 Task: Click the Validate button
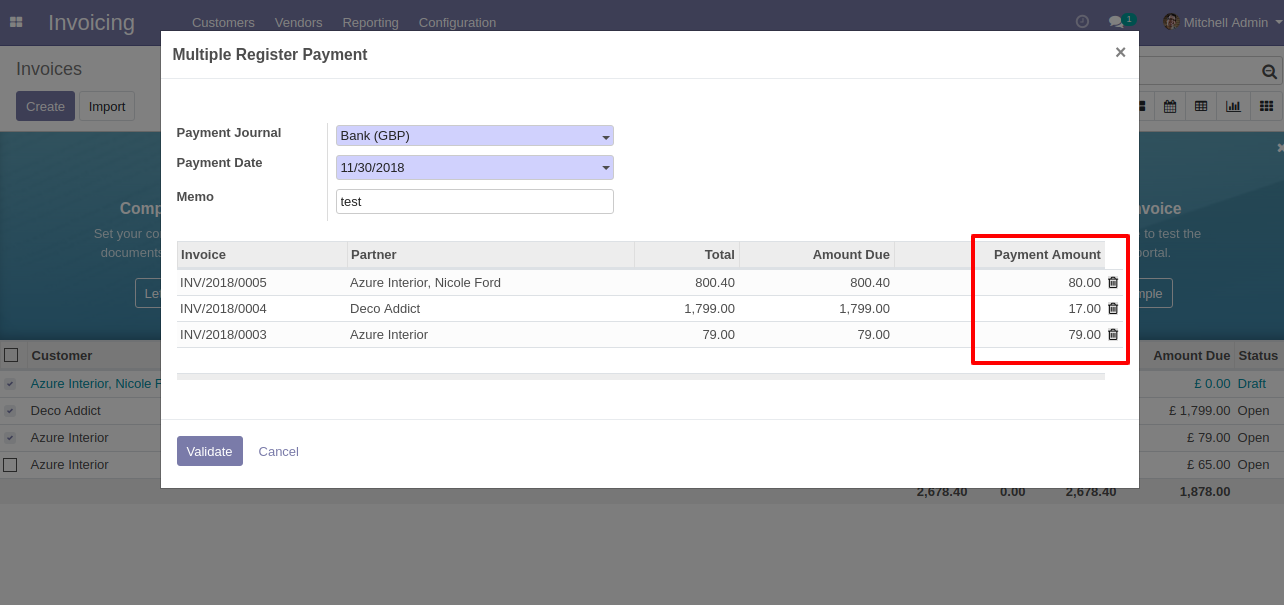tap(210, 451)
